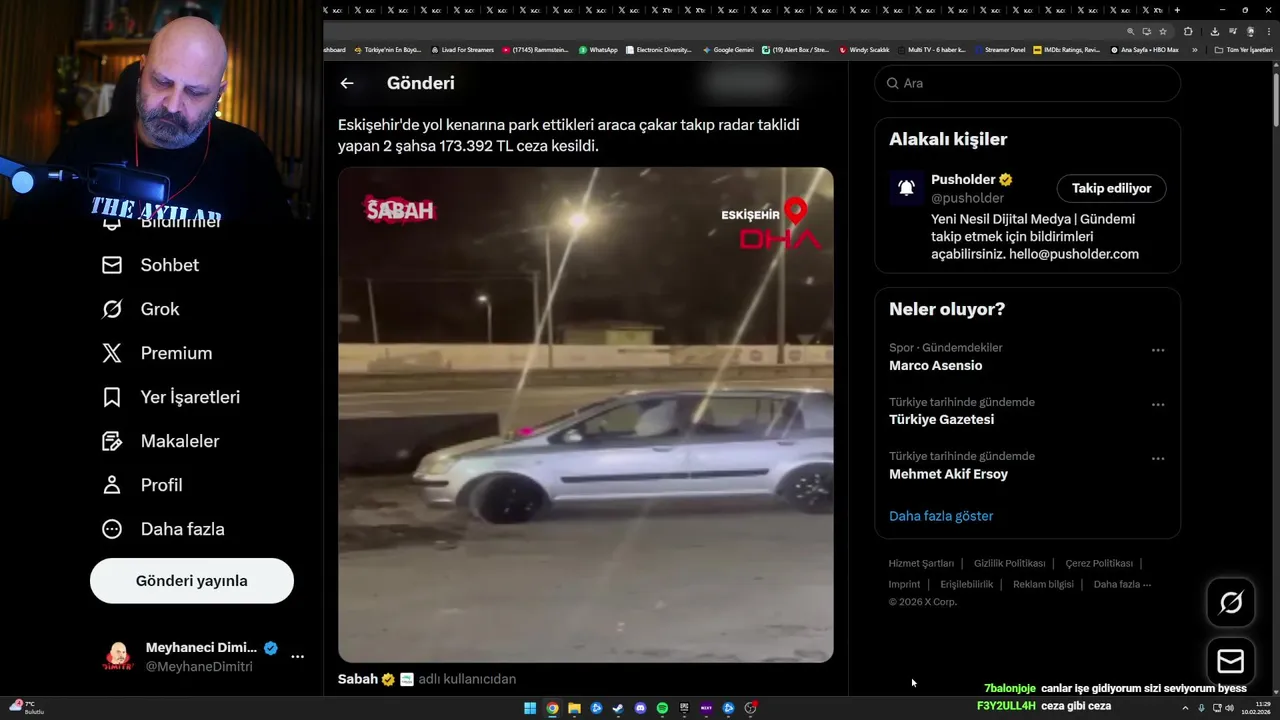Click the Meyhaneci Dimitri account avatar
This screenshot has height=720, width=1280.
118,657
